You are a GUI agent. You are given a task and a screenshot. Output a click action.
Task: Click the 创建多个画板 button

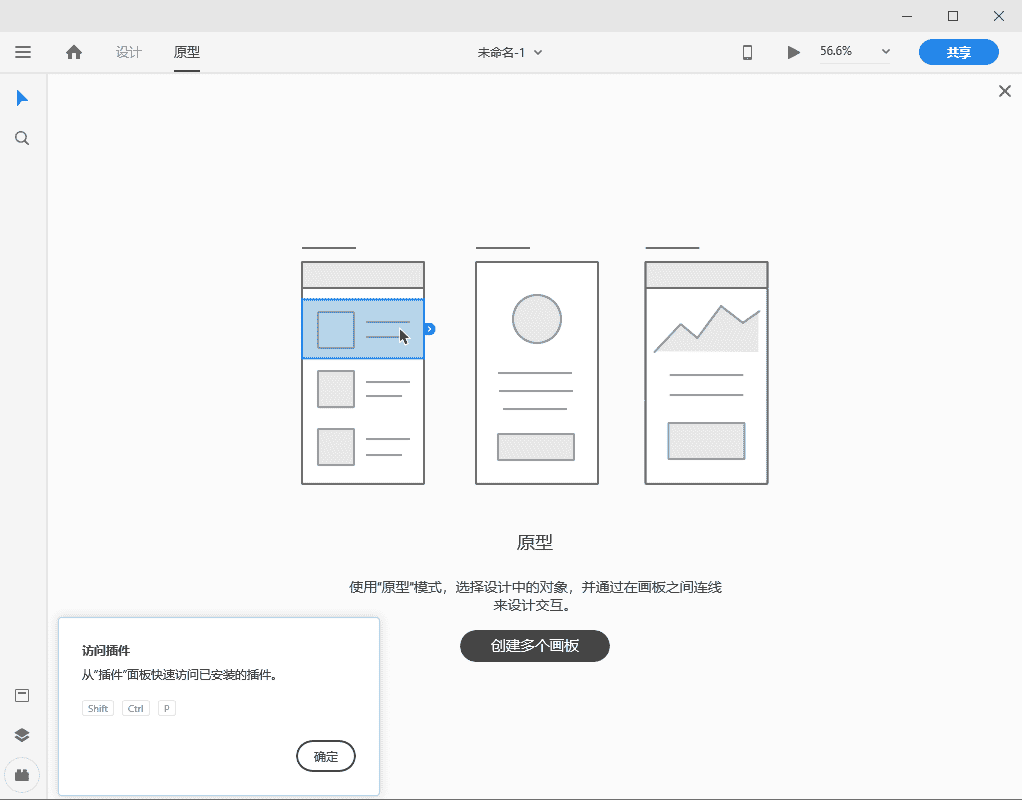534,646
